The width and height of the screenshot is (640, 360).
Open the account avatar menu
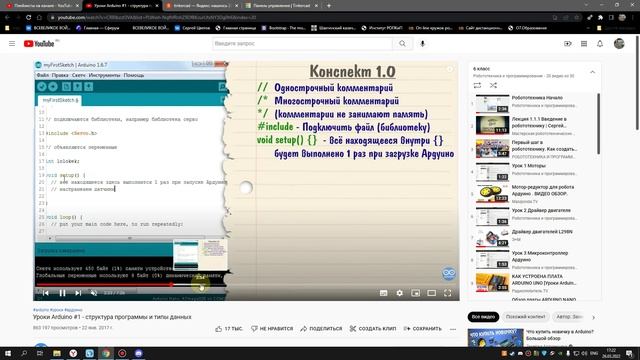point(619,44)
